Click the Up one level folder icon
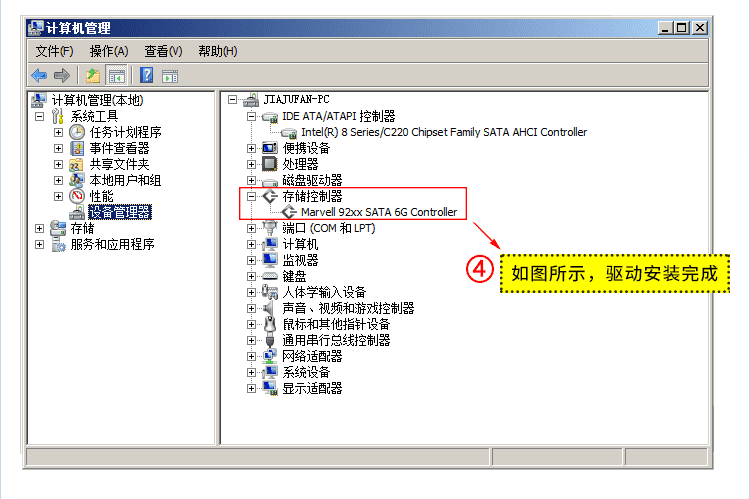Screen dimensions: 750x499 click(x=93, y=76)
